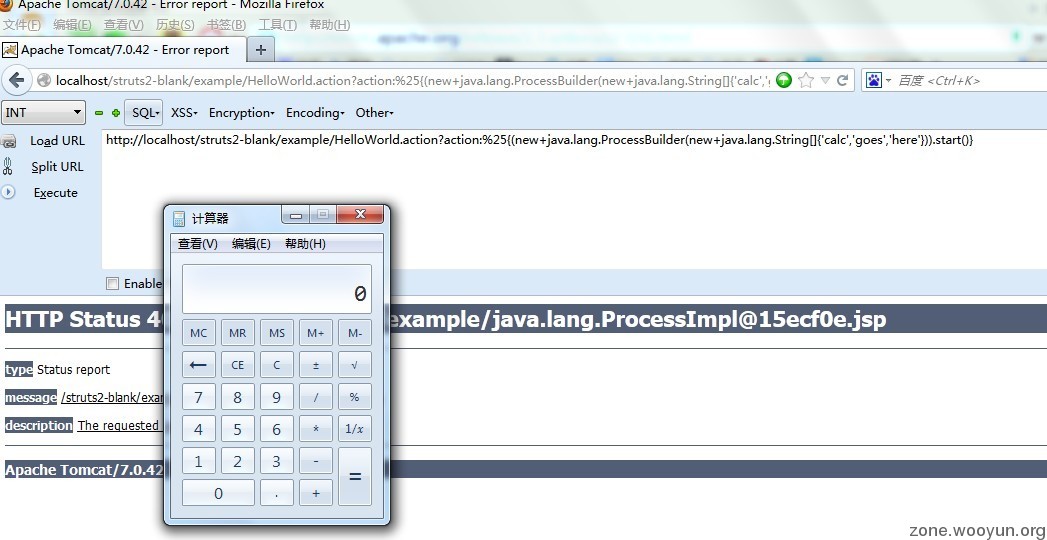Open Firefox 查看(V) menu
The height and width of the screenshot is (540, 1047).
pyautogui.click(x=124, y=25)
